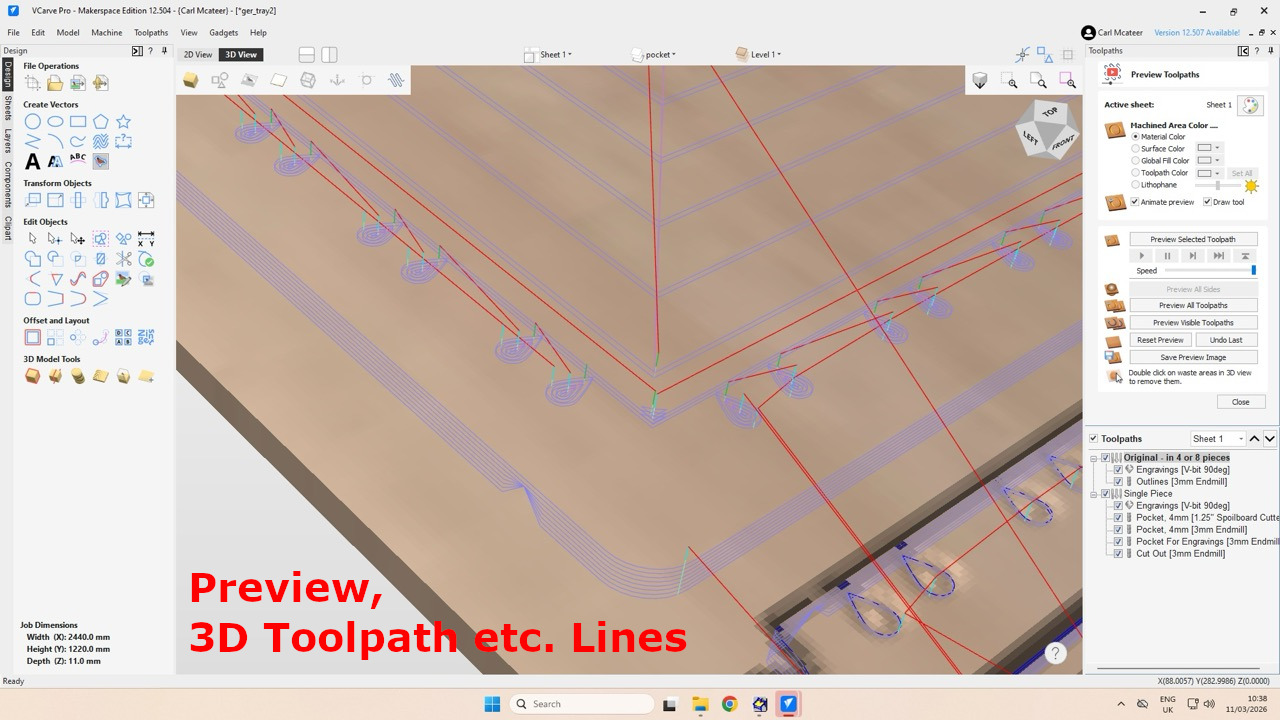Click the Offset Vectors icon
This screenshot has width=1280, height=720.
coord(33,337)
